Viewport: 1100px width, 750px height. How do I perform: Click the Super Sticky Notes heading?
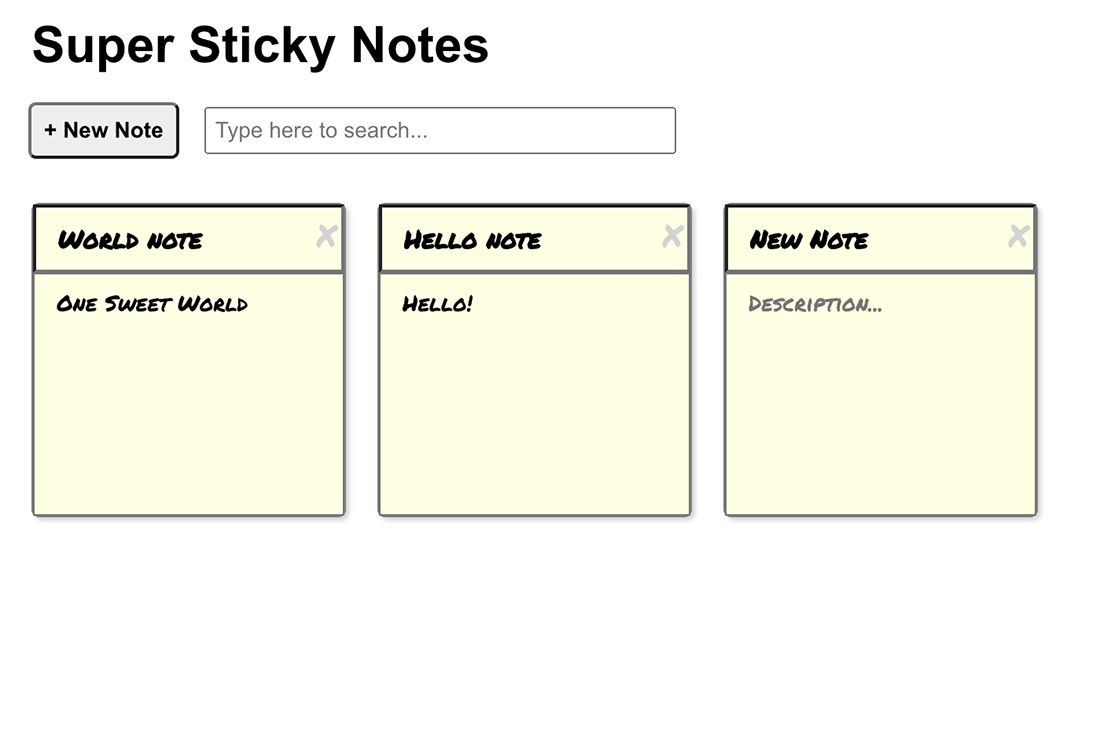pyautogui.click(x=260, y=44)
